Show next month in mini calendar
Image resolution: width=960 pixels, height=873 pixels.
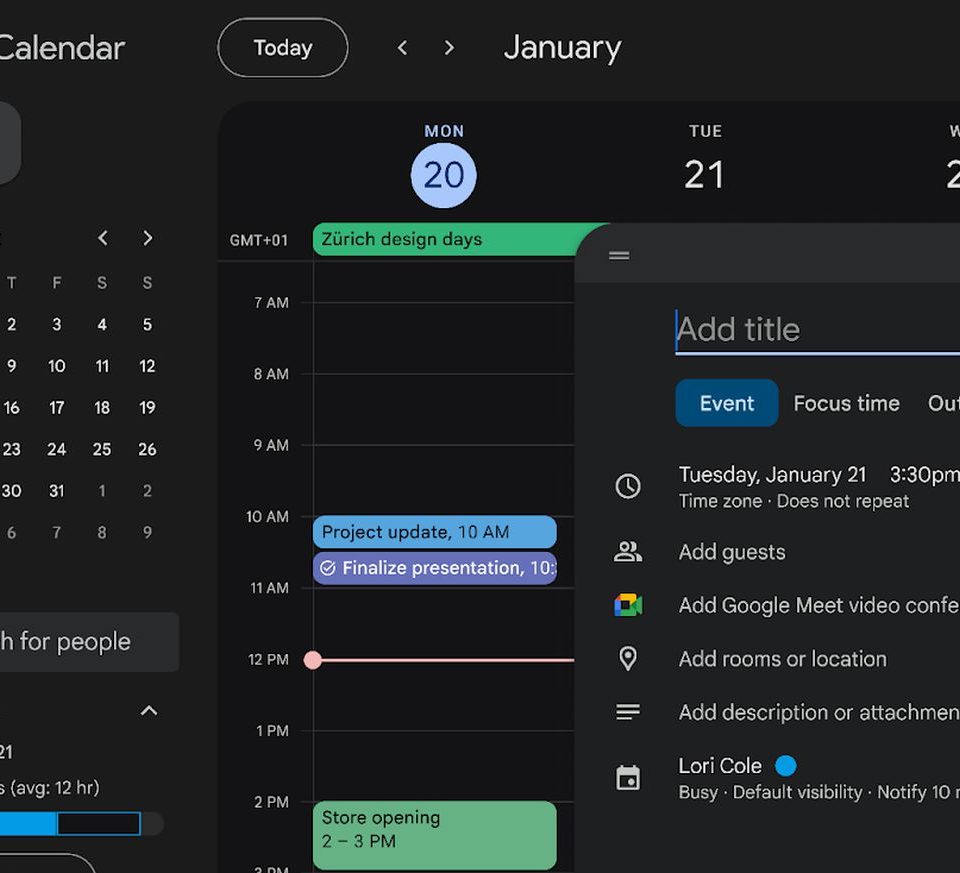coord(148,238)
